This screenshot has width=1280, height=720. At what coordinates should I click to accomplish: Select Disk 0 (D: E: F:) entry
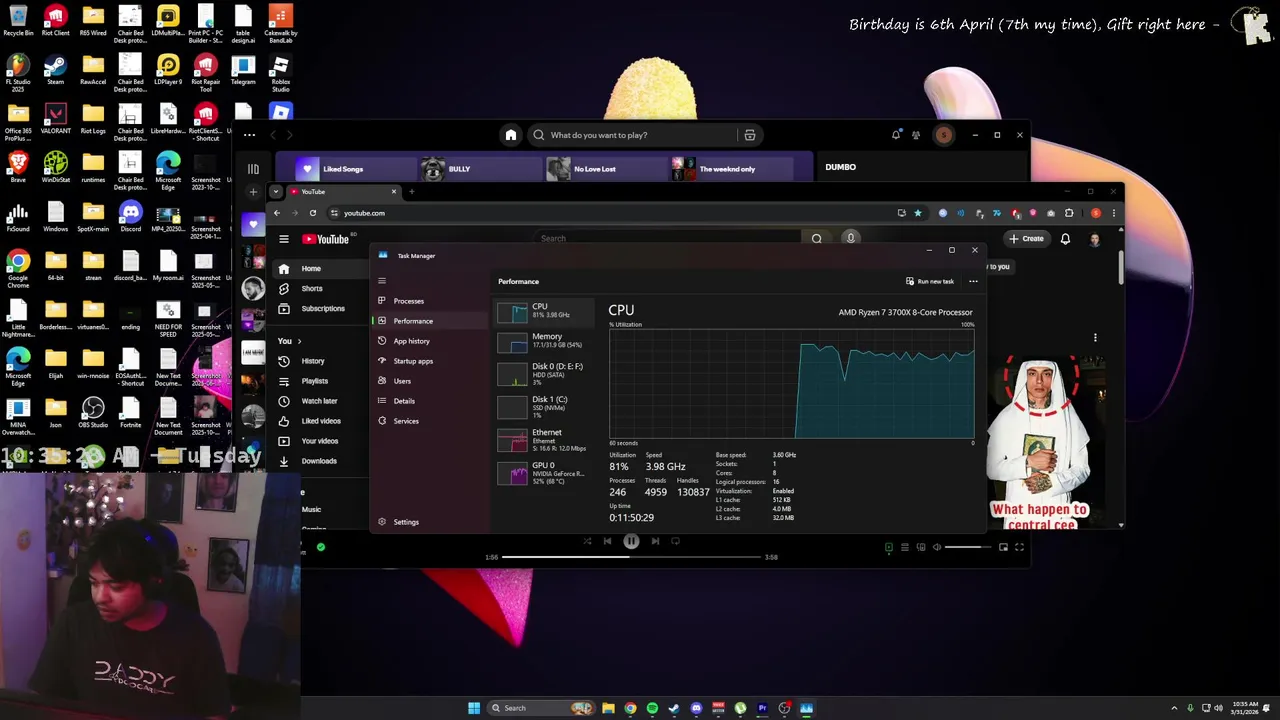coord(545,374)
